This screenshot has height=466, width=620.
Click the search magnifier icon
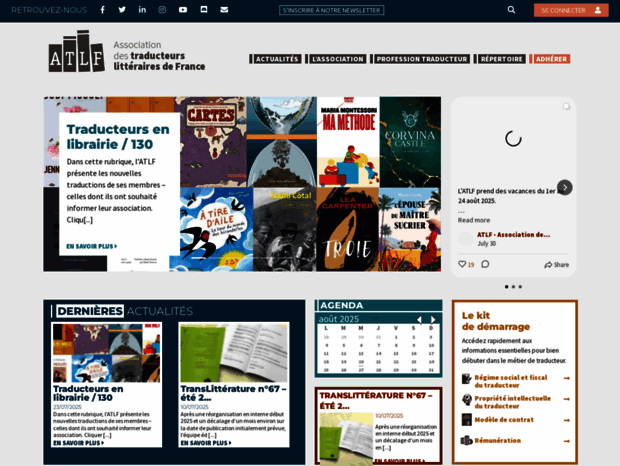[511, 10]
